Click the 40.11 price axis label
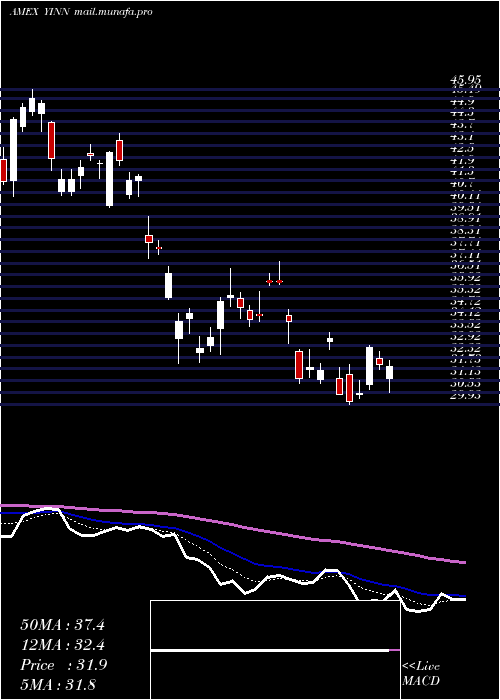This screenshot has width=500, height=700. click(466, 196)
